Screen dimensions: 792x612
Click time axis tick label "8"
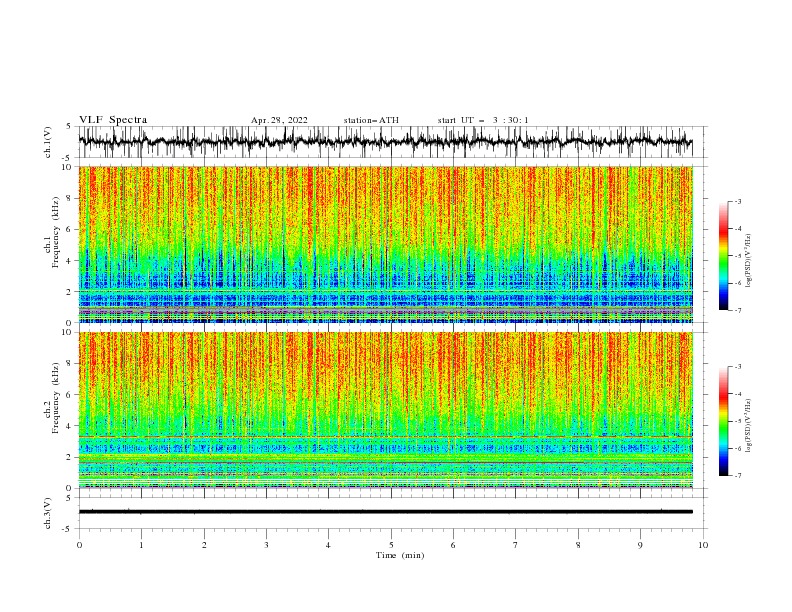(578, 545)
